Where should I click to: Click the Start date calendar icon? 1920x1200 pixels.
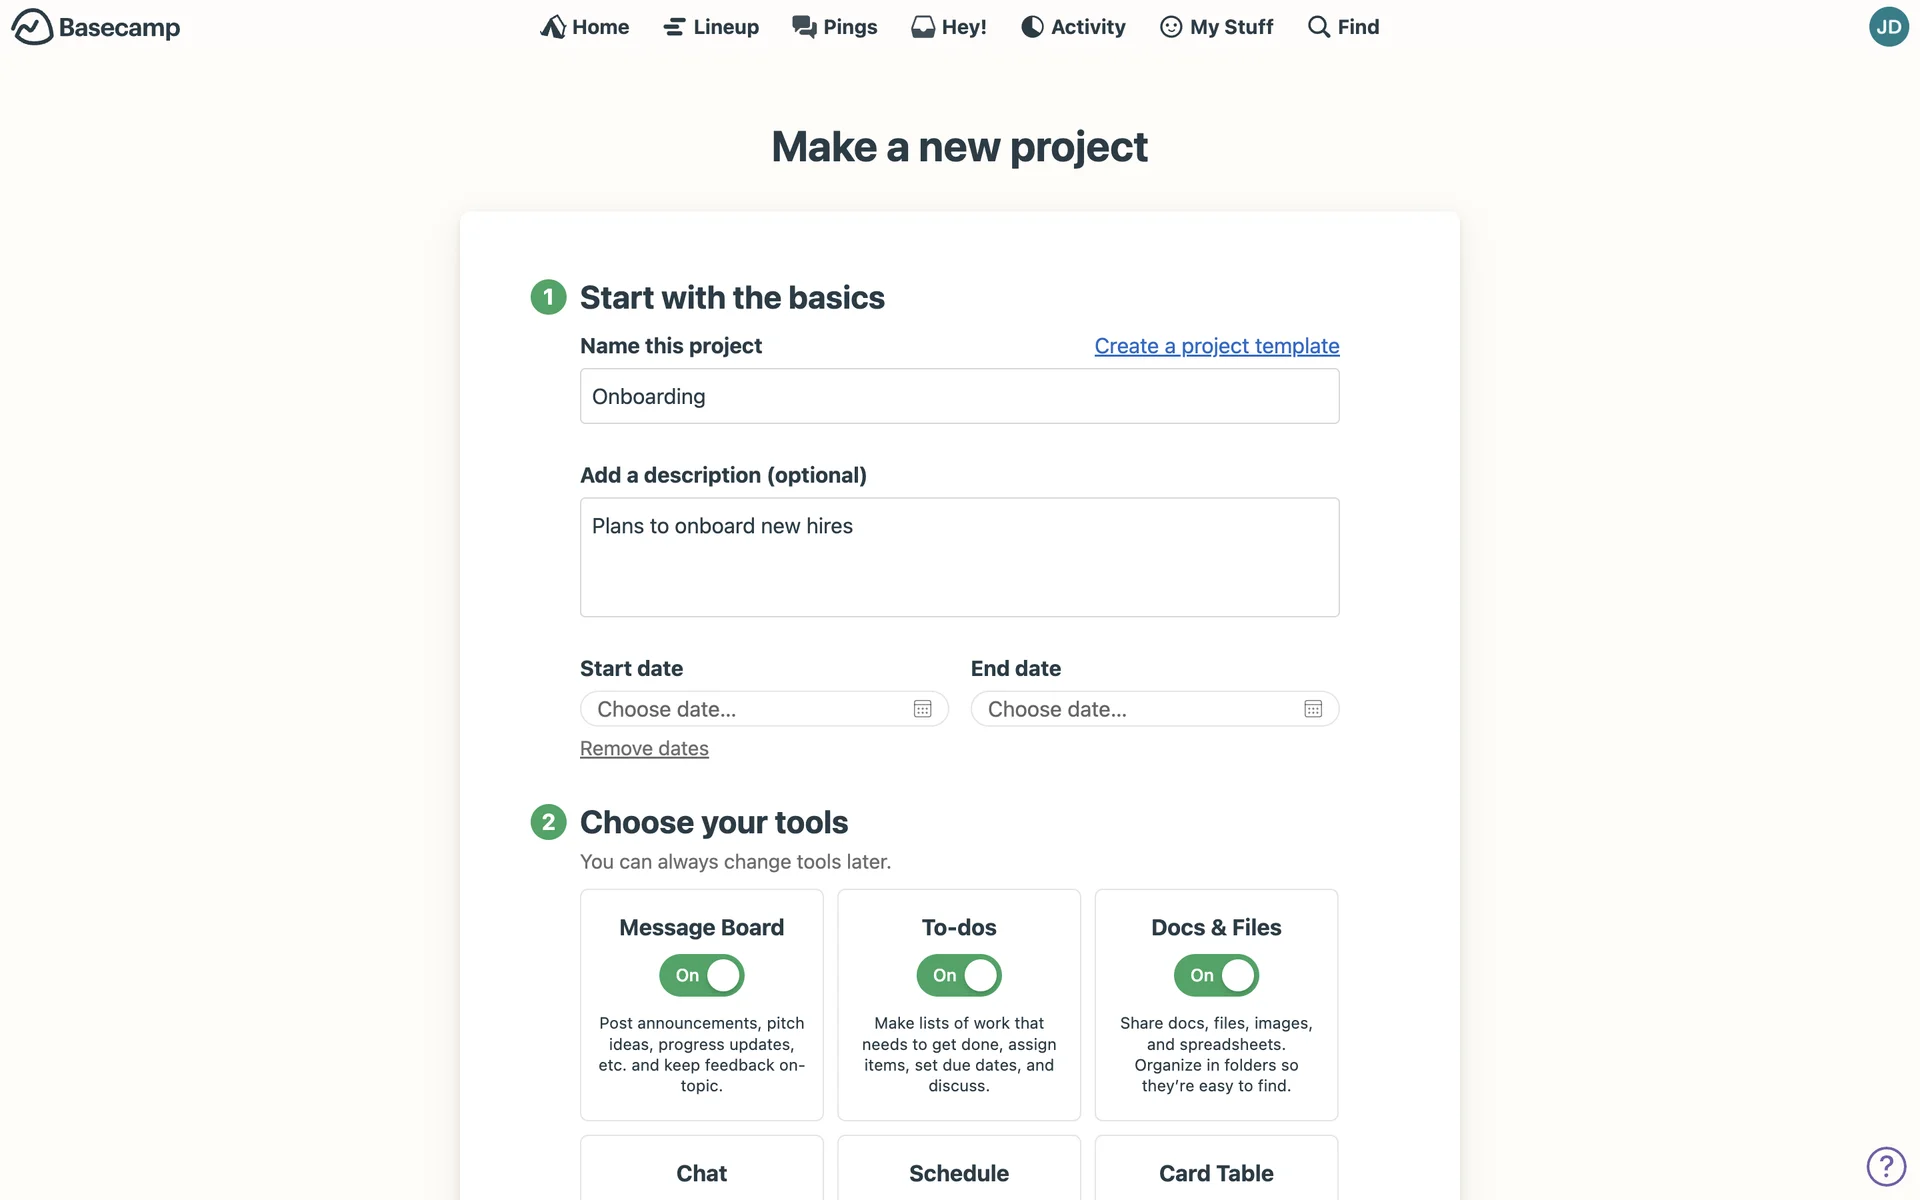click(x=922, y=709)
